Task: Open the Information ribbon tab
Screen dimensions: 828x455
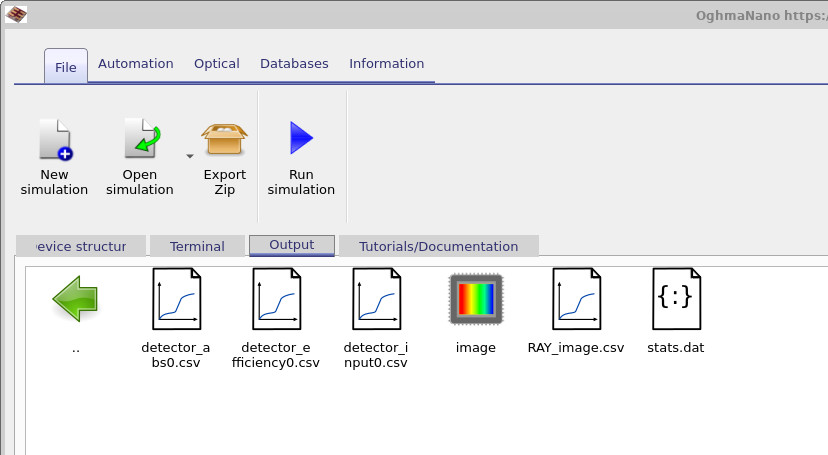Action: 387,63
